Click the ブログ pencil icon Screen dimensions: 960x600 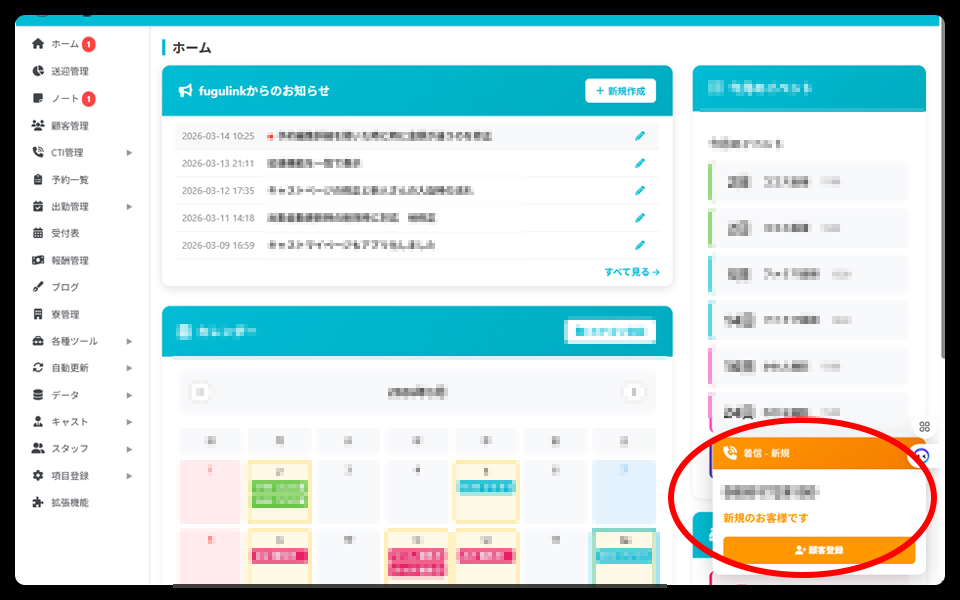tap(38, 287)
